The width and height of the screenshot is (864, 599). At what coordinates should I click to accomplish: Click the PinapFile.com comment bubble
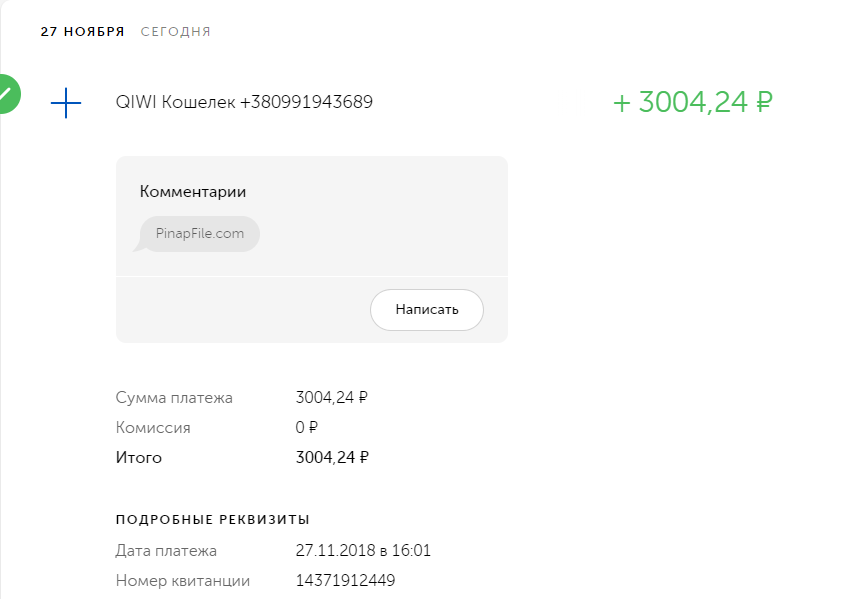199,234
